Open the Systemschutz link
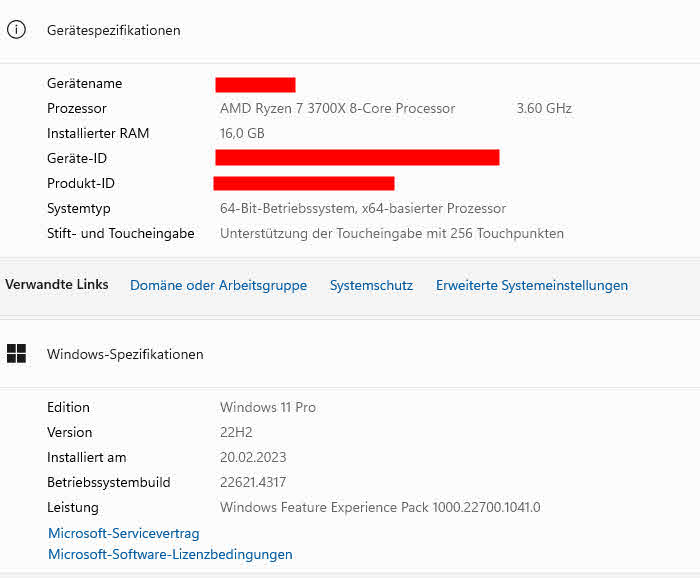 [371, 285]
